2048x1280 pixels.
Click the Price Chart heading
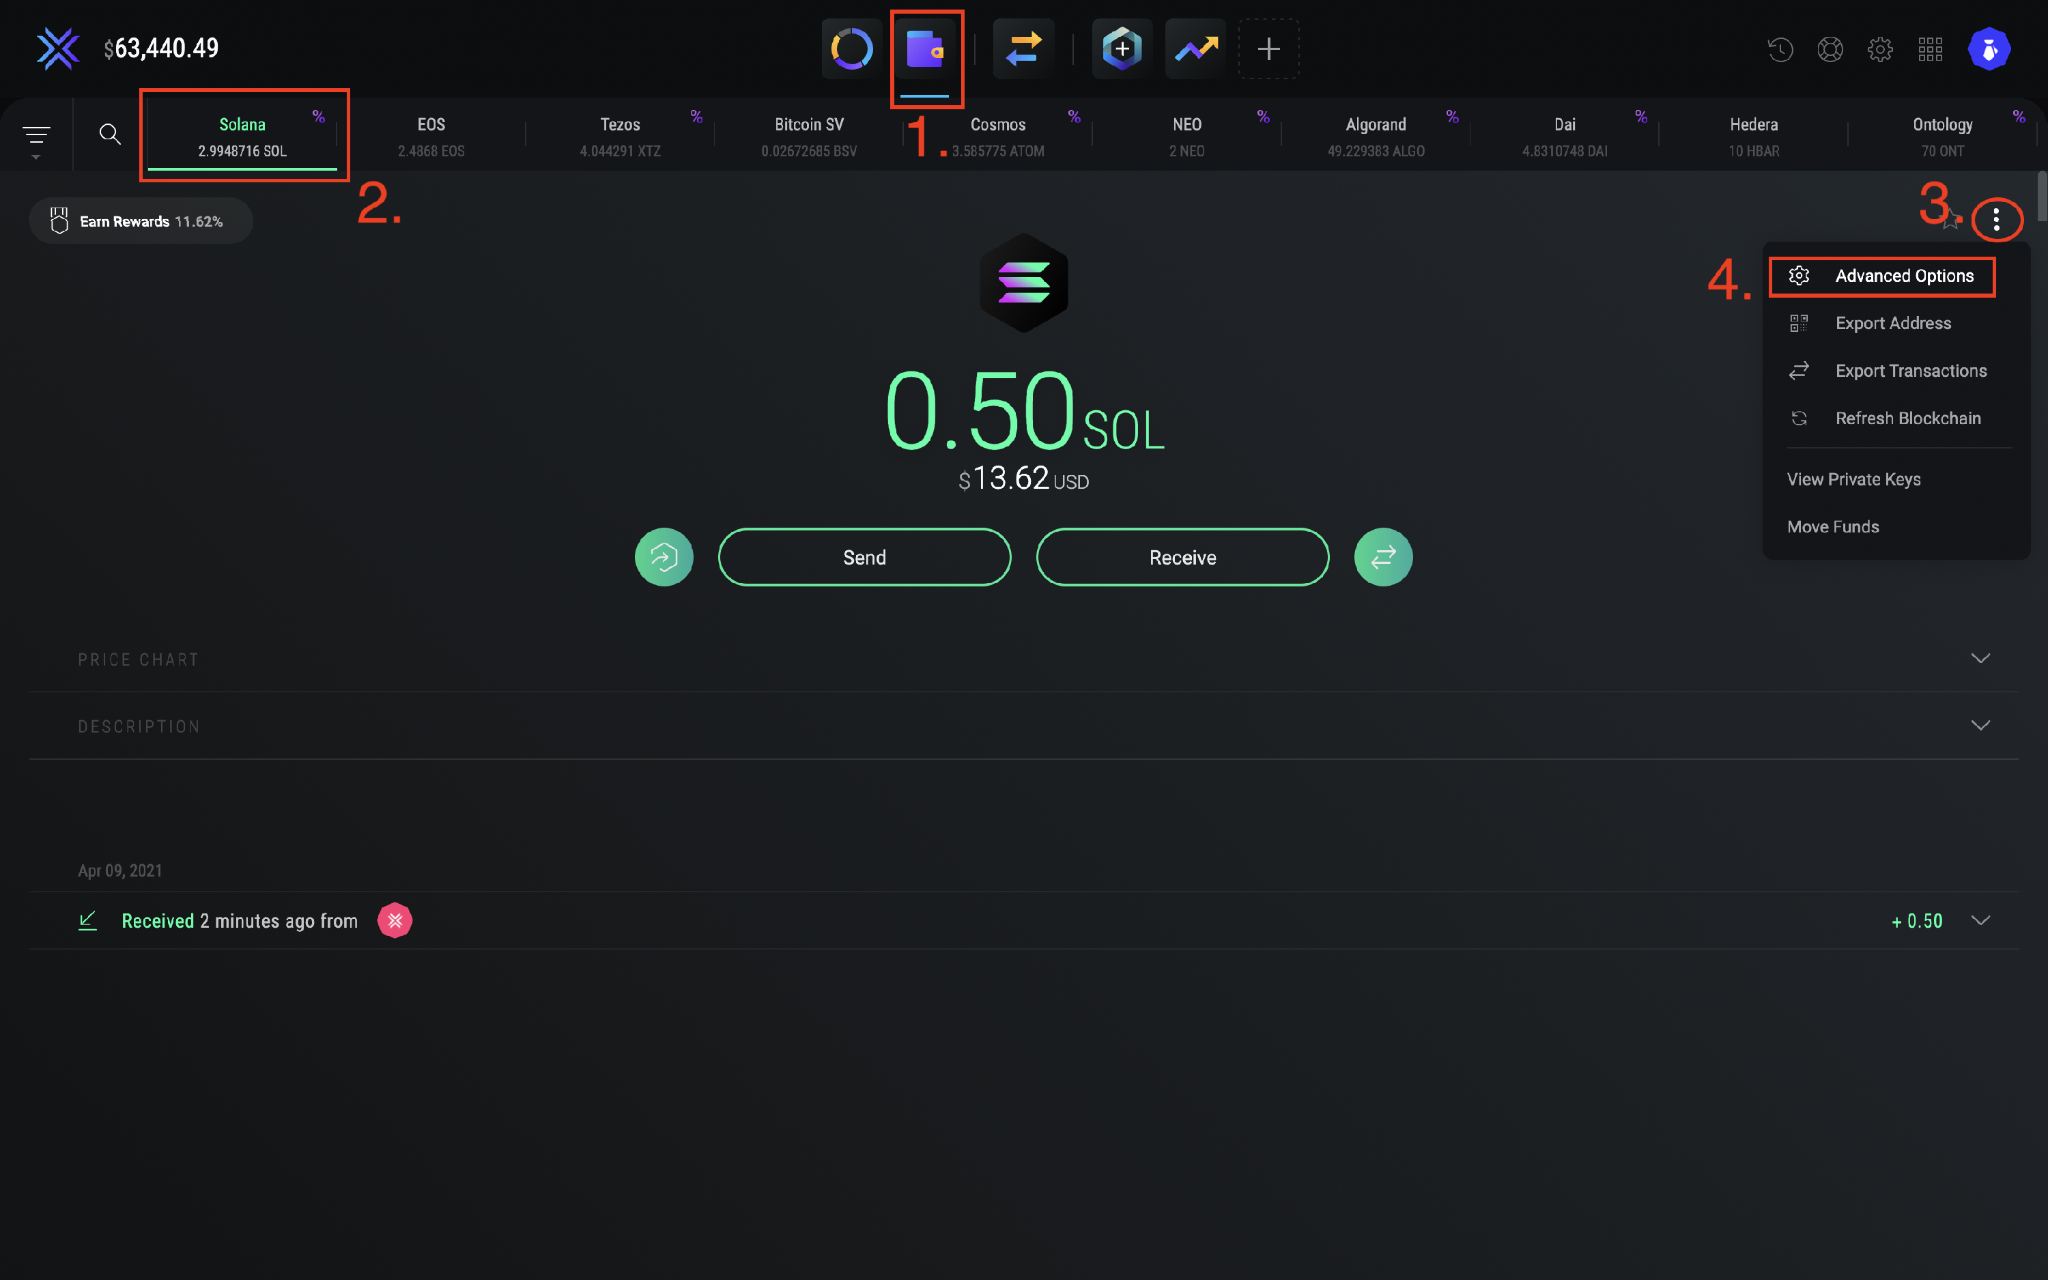pos(138,659)
